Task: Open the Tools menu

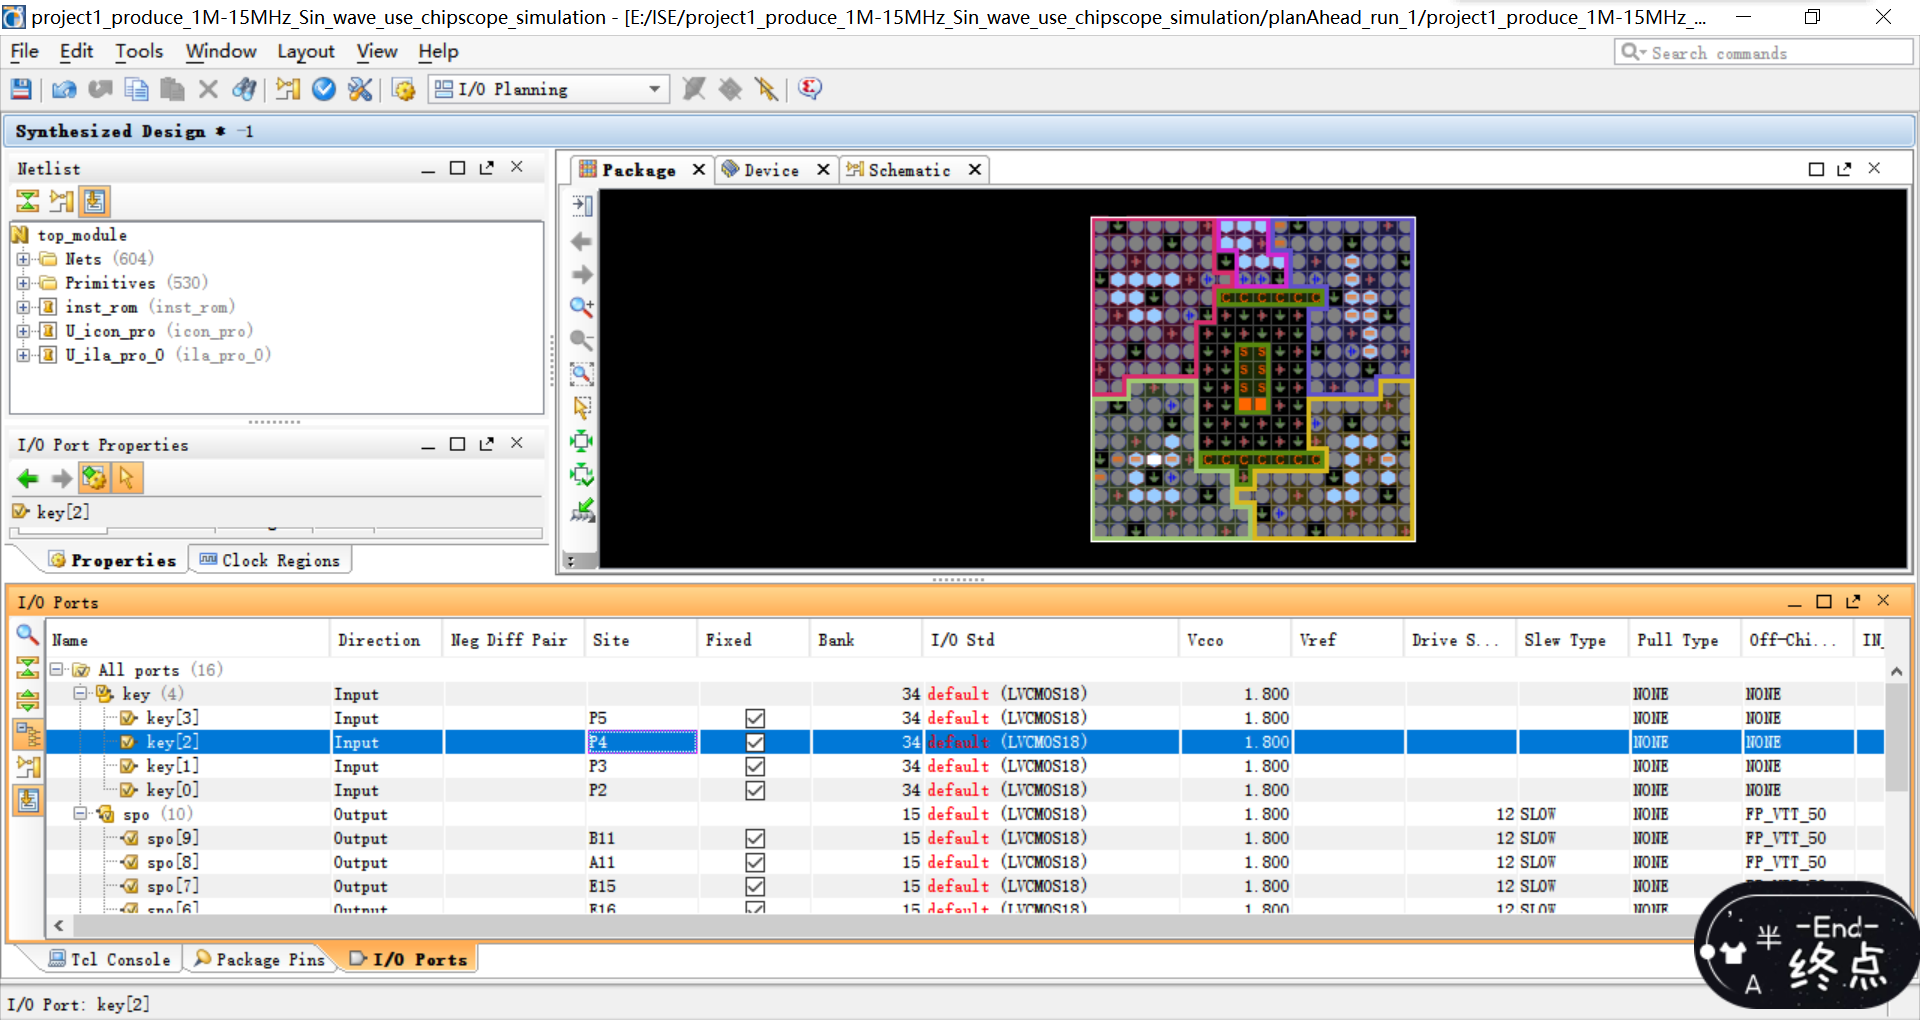Action: coord(139,51)
